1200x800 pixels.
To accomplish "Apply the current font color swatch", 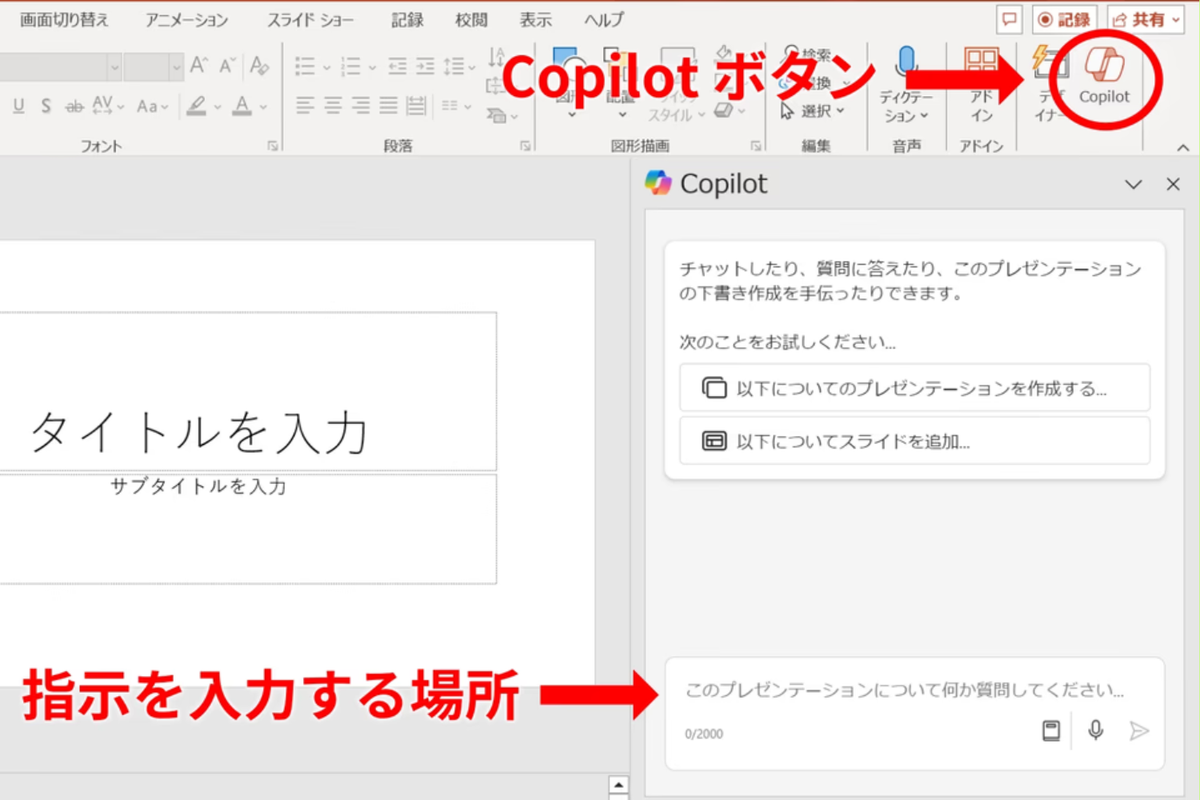I will pyautogui.click(x=241, y=105).
